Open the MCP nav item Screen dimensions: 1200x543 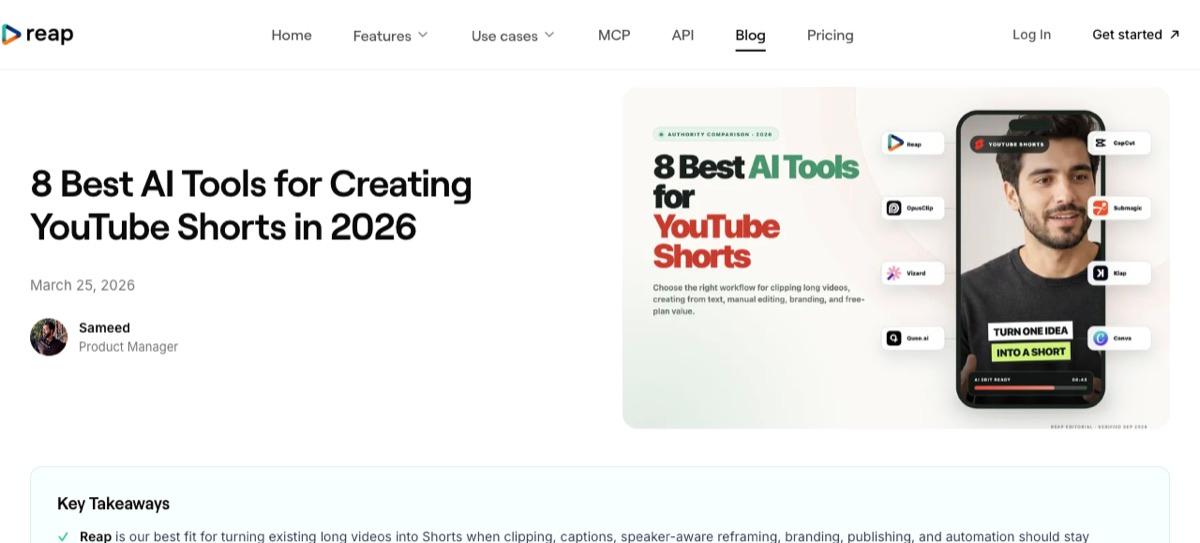(x=614, y=35)
